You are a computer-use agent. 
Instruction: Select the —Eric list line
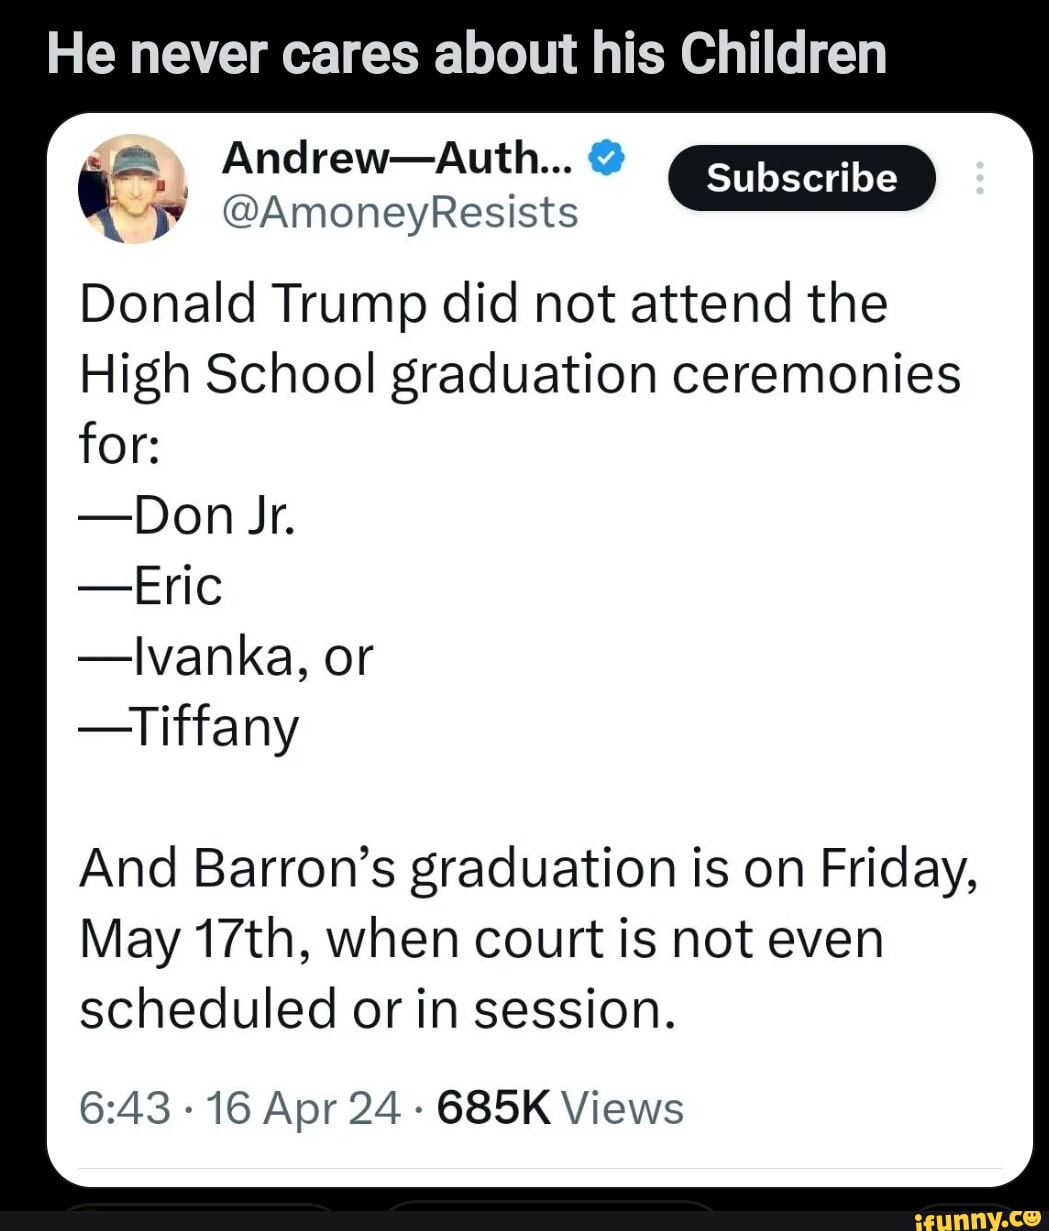tap(151, 586)
